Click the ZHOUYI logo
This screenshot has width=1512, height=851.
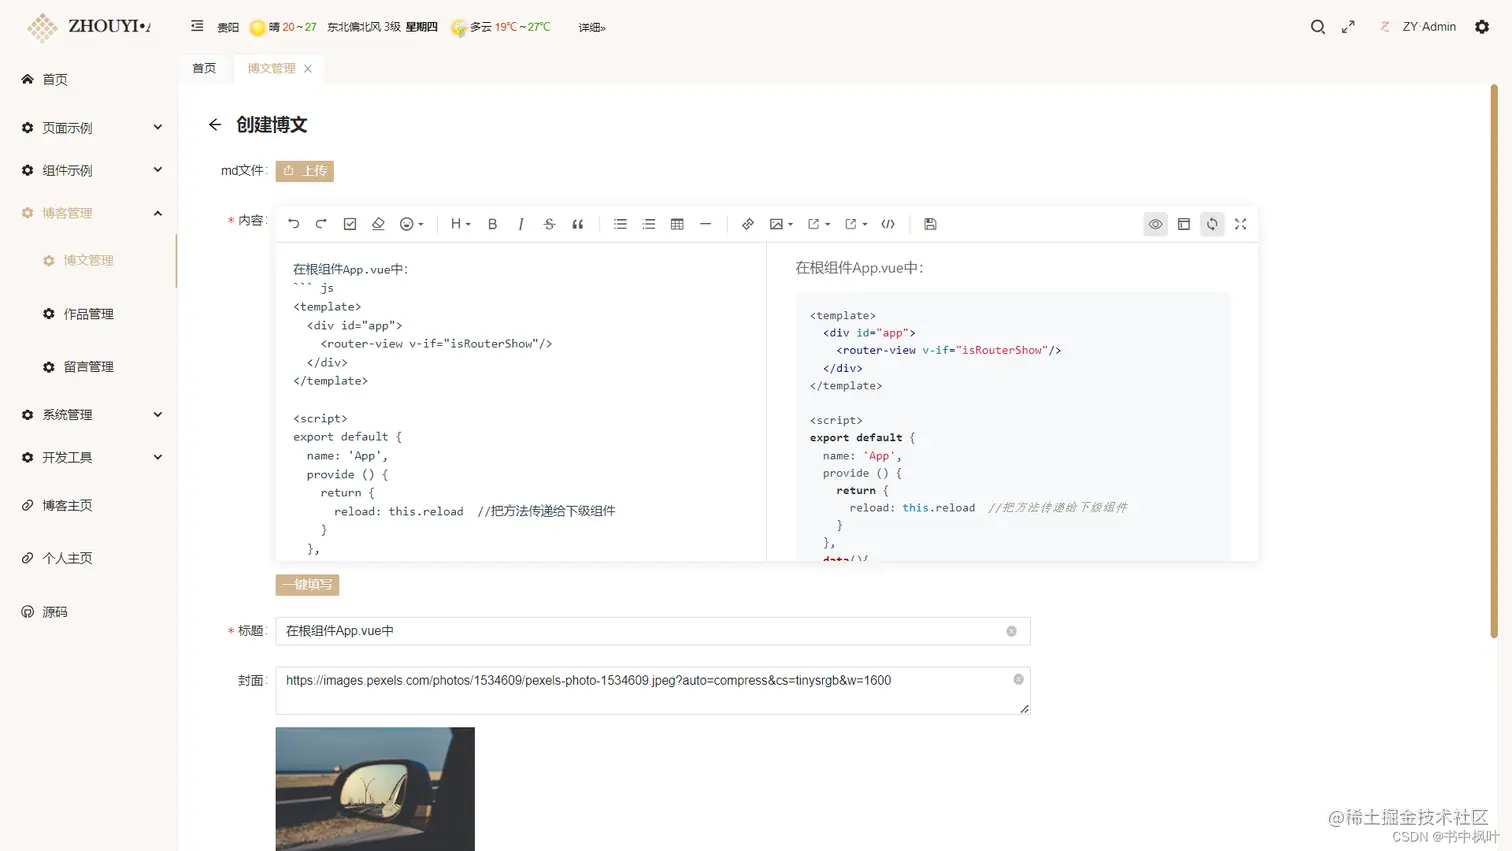(x=88, y=27)
